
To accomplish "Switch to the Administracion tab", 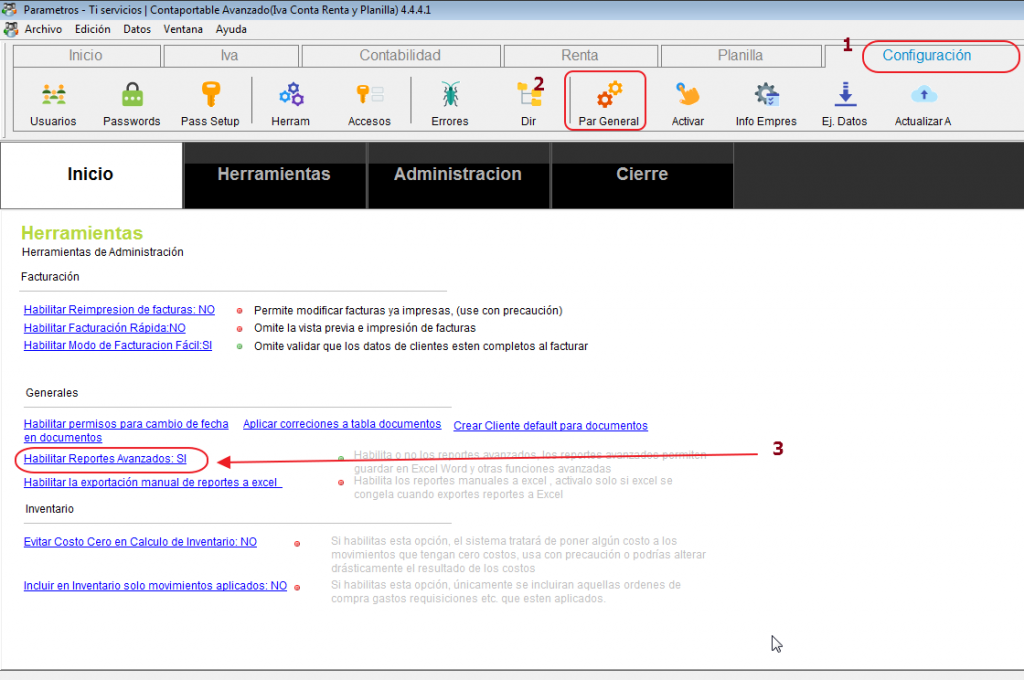I will point(457,174).
